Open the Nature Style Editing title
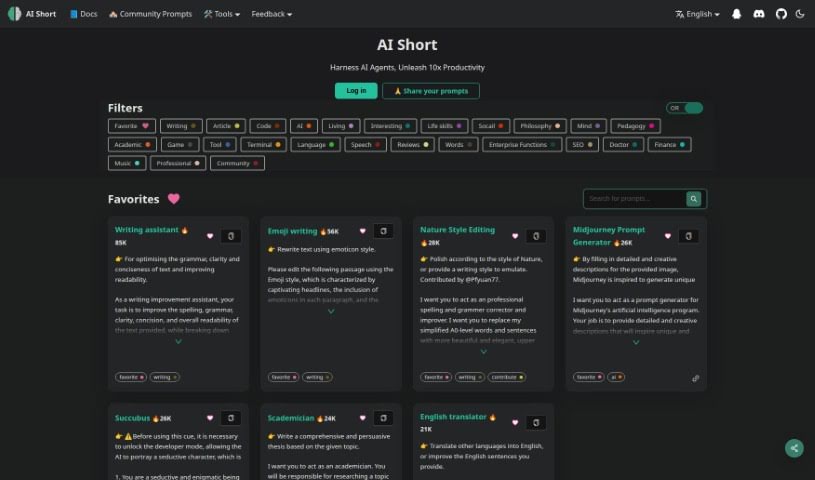This screenshot has width=815, height=480. [457, 230]
